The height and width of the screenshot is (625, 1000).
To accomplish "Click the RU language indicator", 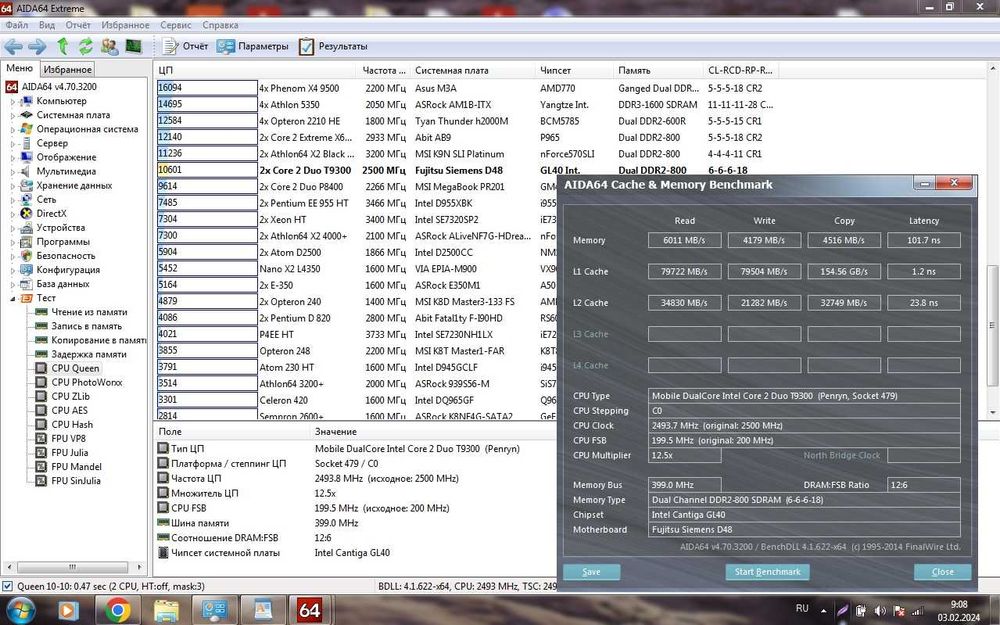I will coord(802,608).
